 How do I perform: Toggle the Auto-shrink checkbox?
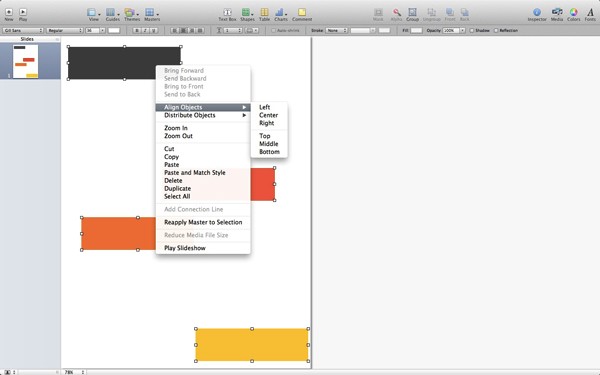(273, 30)
